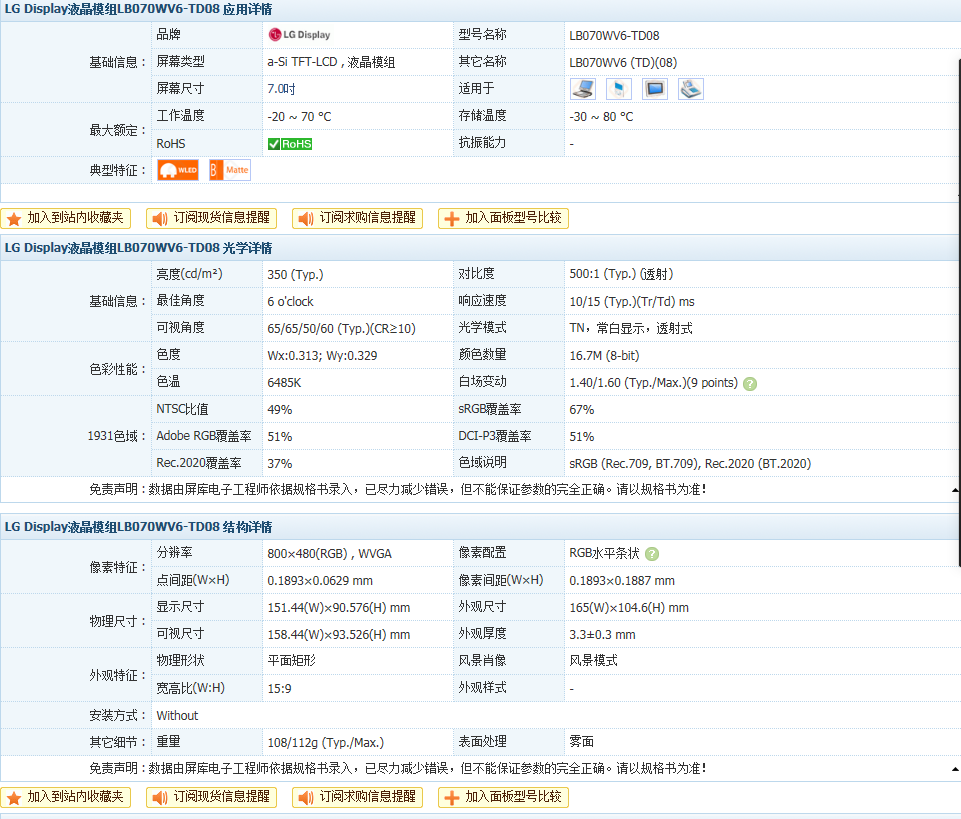961x819 pixels.
Task: Click color count 16.7M (8-bit)
Action: coord(604,356)
